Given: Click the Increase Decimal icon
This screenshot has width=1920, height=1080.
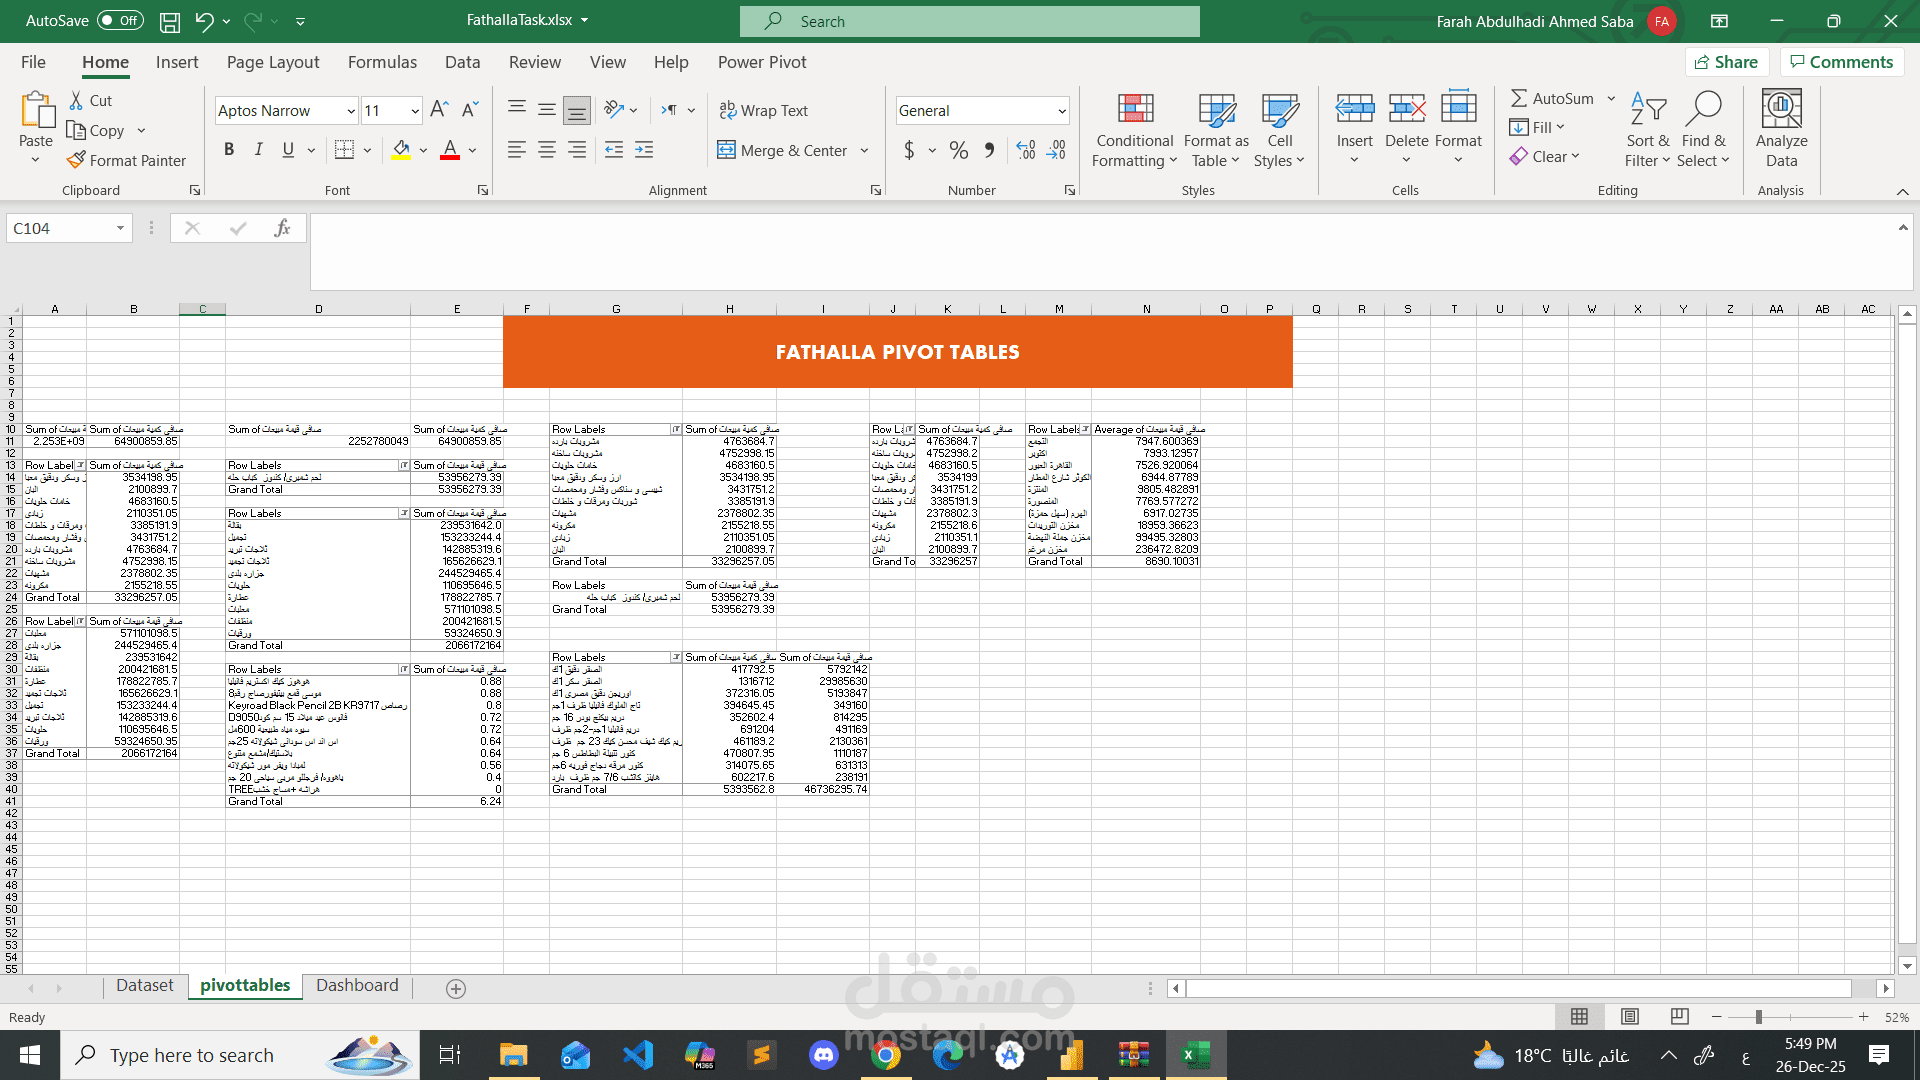Looking at the screenshot, I should click(x=1026, y=150).
